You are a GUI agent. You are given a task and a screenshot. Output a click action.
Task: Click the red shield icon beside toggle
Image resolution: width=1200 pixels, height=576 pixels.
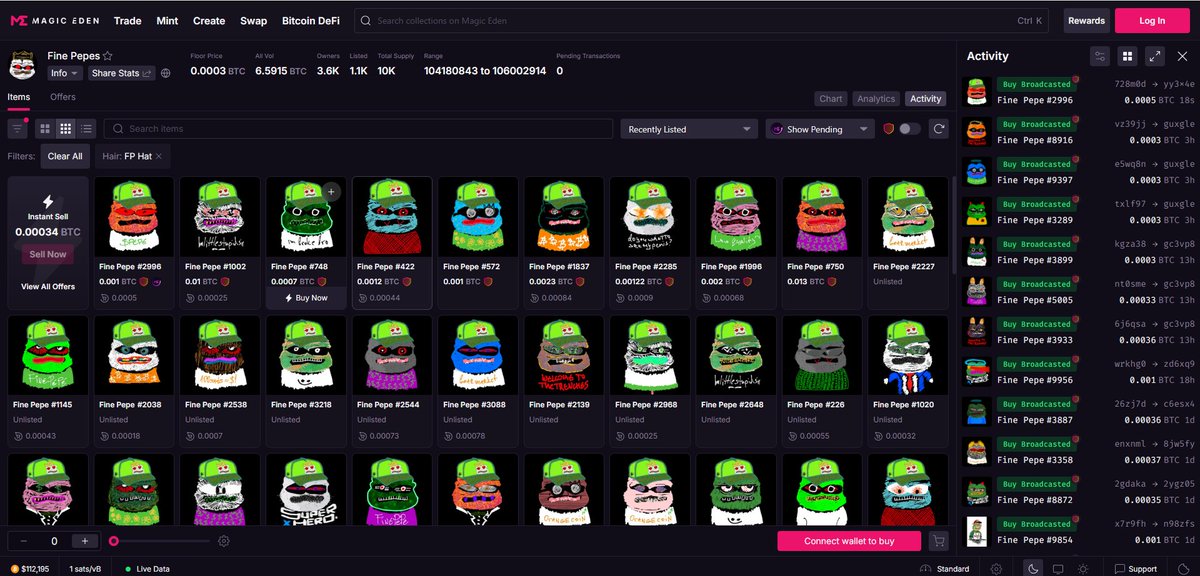pos(889,129)
